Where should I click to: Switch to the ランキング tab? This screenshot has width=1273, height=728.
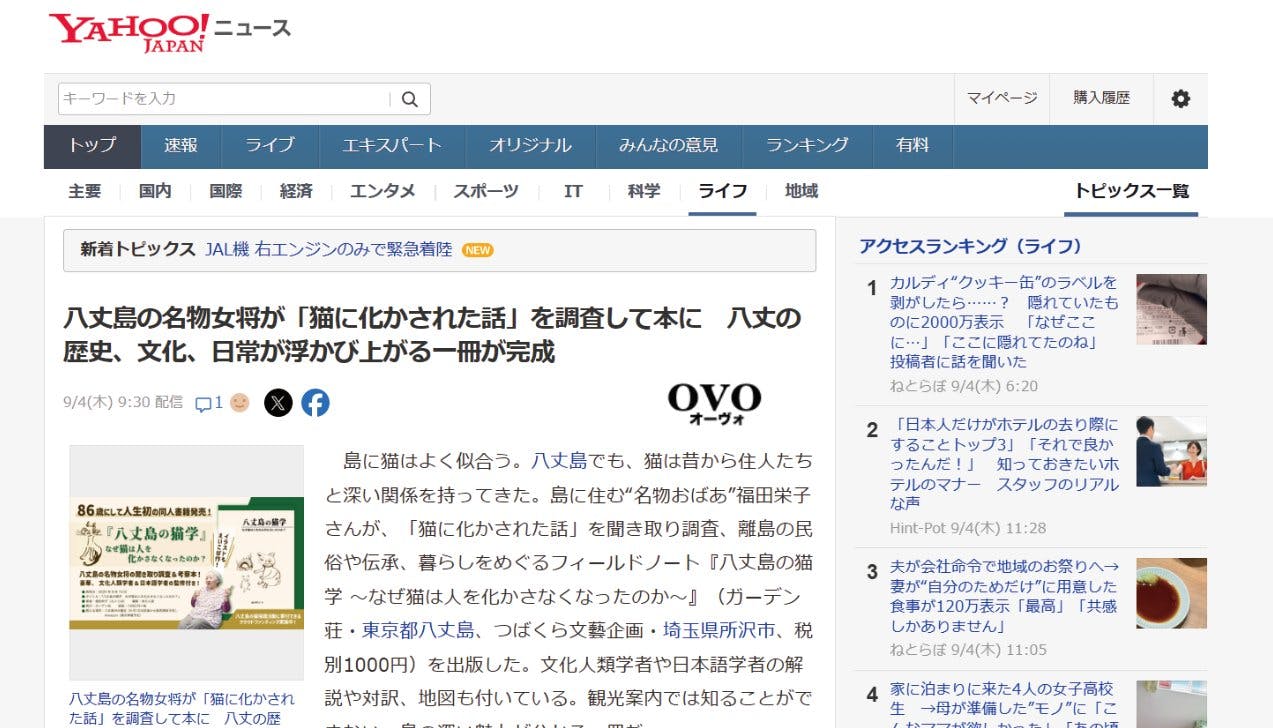coord(807,146)
